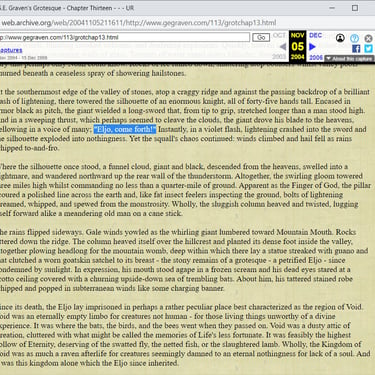This screenshot has width=375, height=375.
Task: Click the Wayback Machine URL input field
Action: pyautogui.click(x=124, y=37)
